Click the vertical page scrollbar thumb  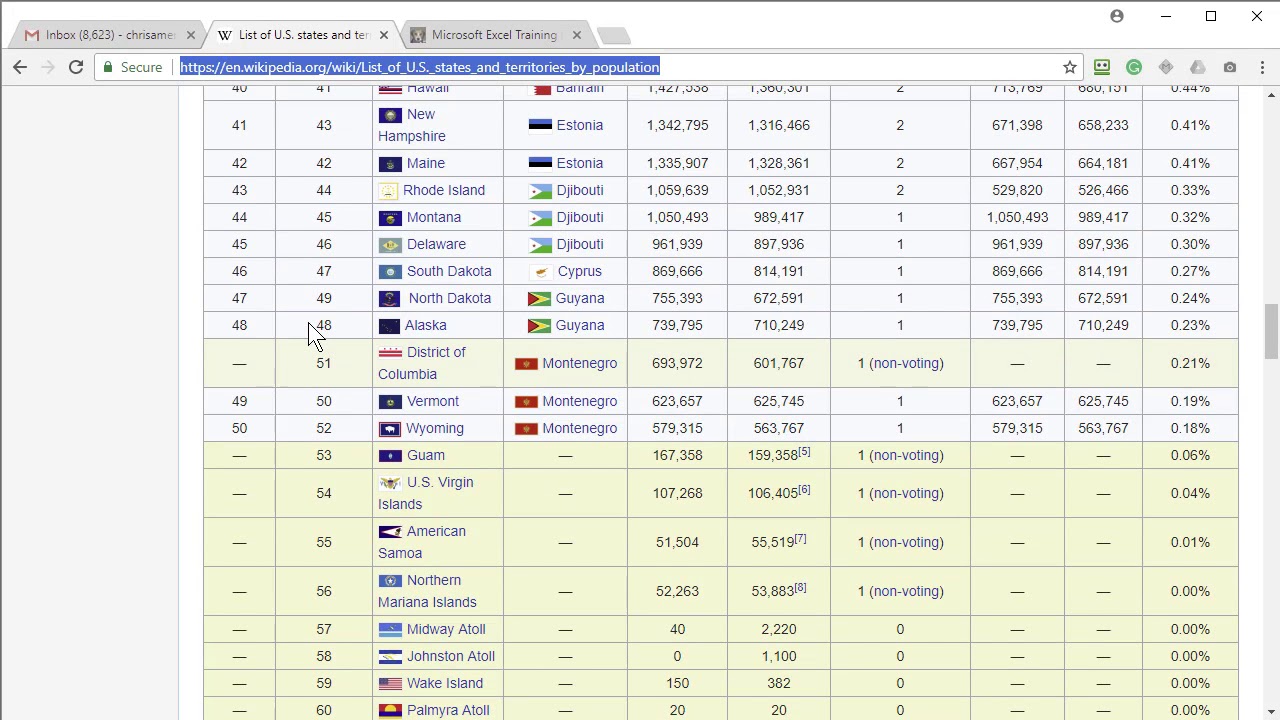click(1271, 331)
